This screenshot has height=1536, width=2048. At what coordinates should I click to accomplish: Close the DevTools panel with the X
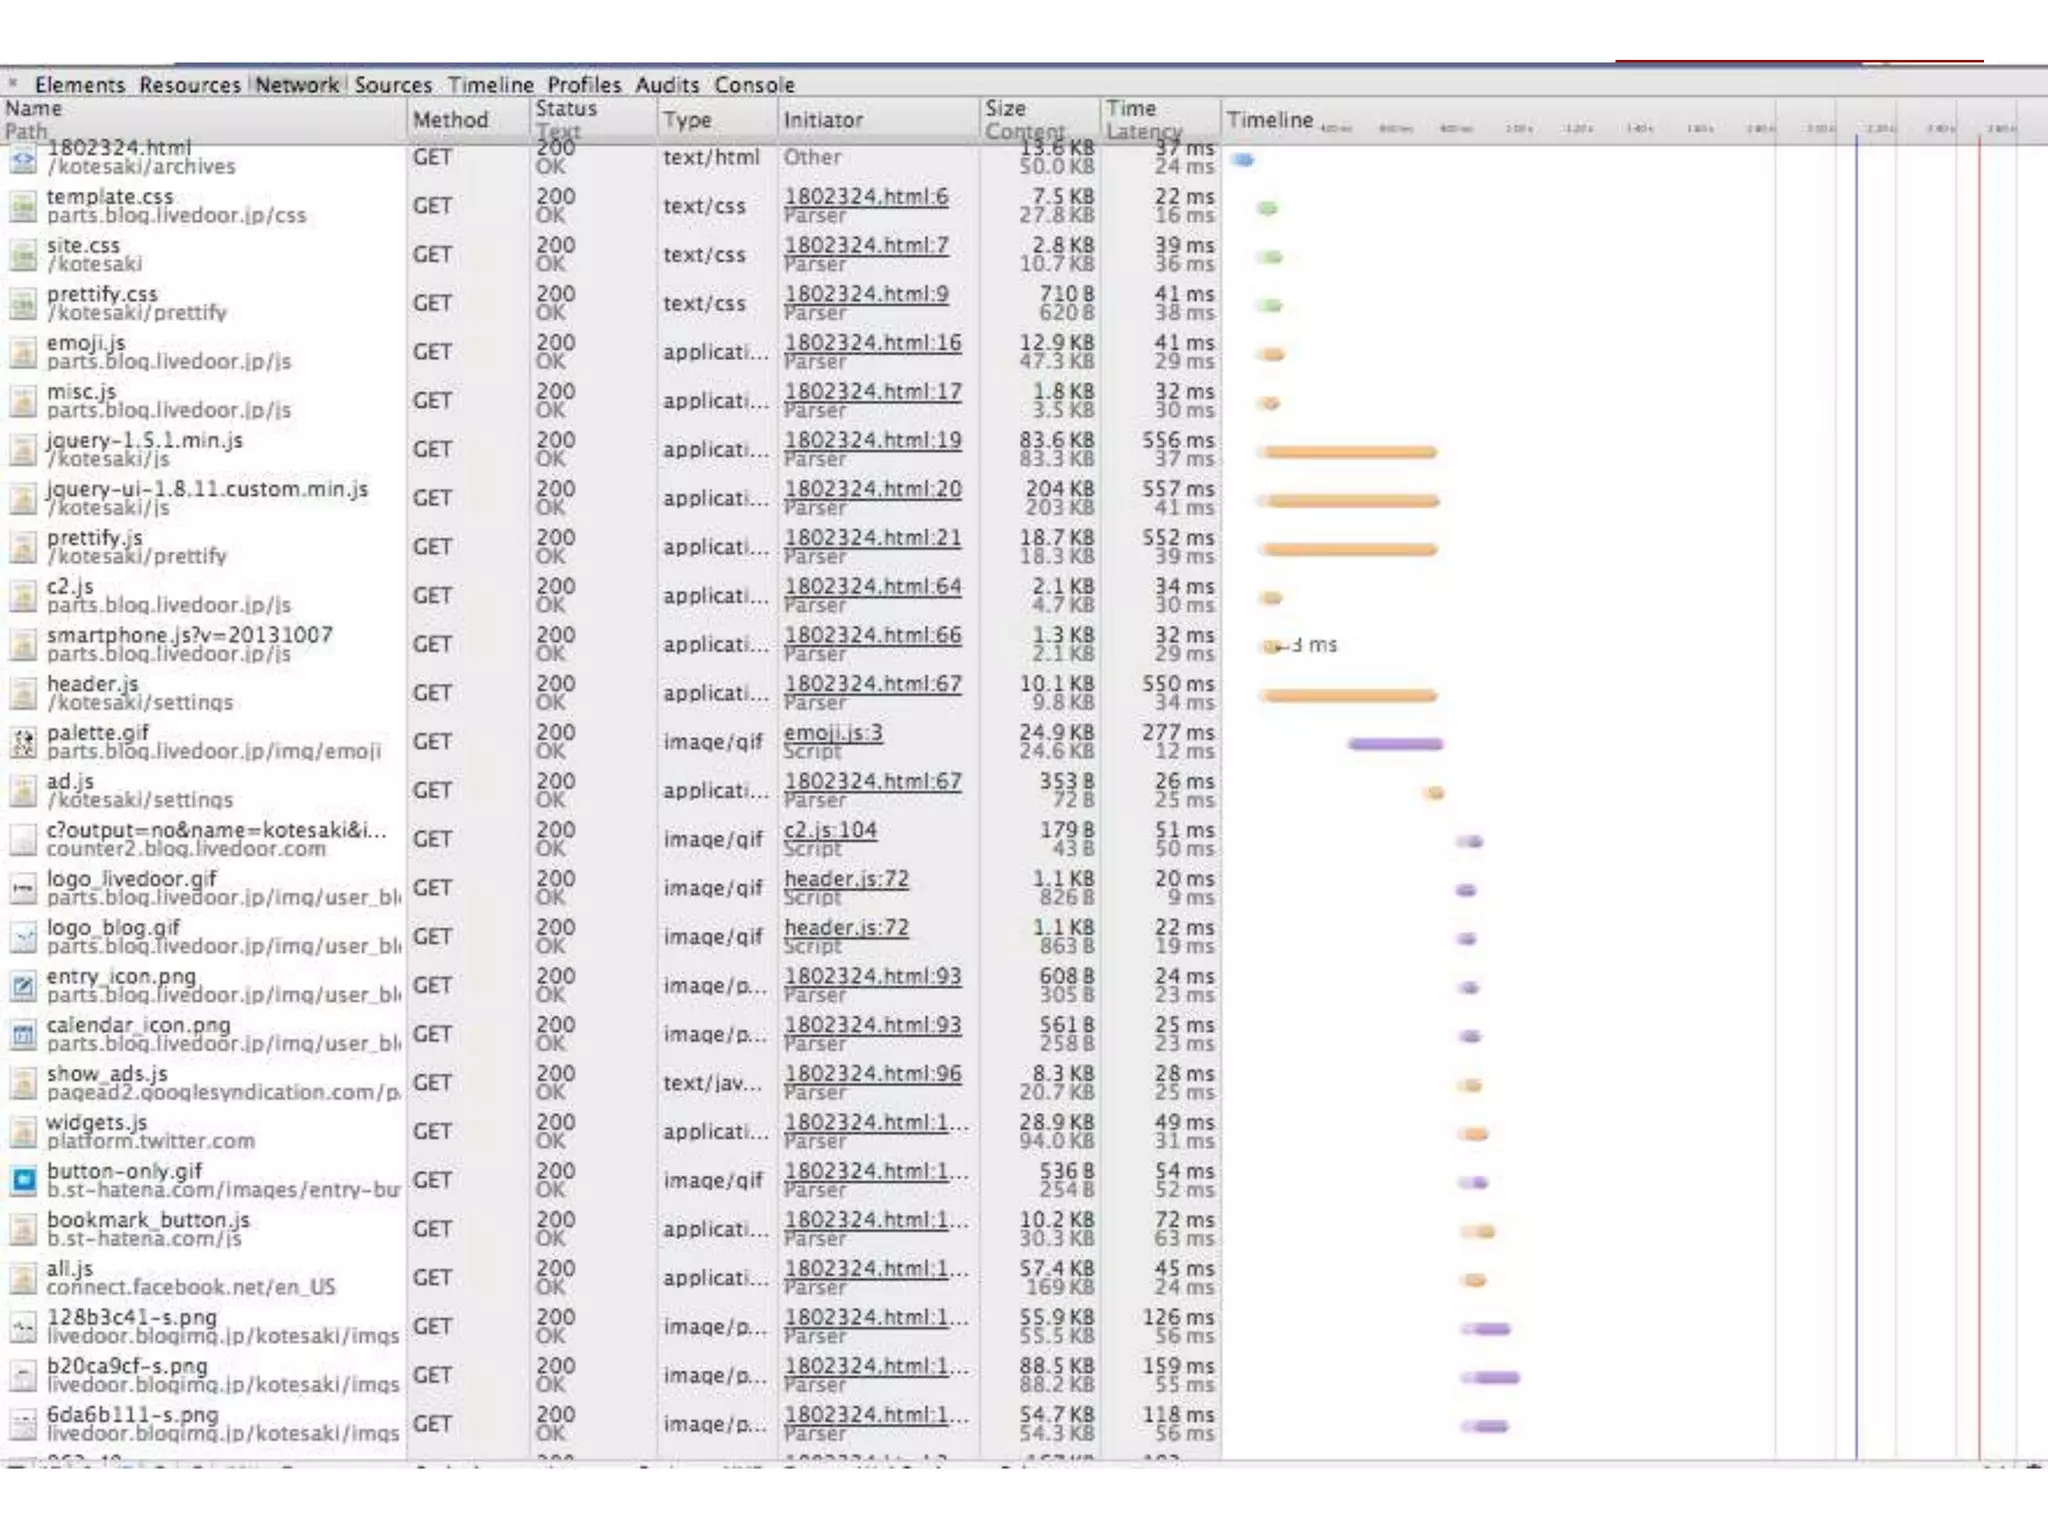pos(13,84)
